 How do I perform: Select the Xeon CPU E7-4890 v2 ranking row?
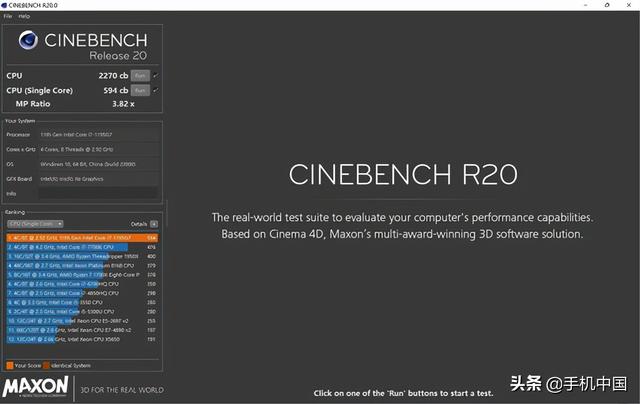click(x=82, y=330)
